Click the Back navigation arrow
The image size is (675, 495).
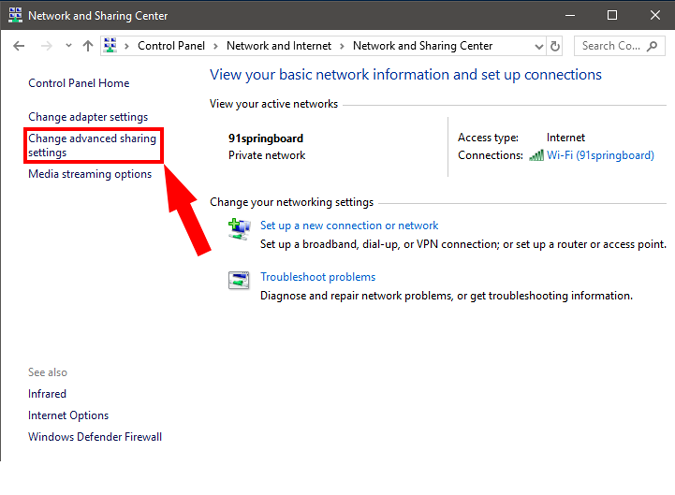click(18, 46)
